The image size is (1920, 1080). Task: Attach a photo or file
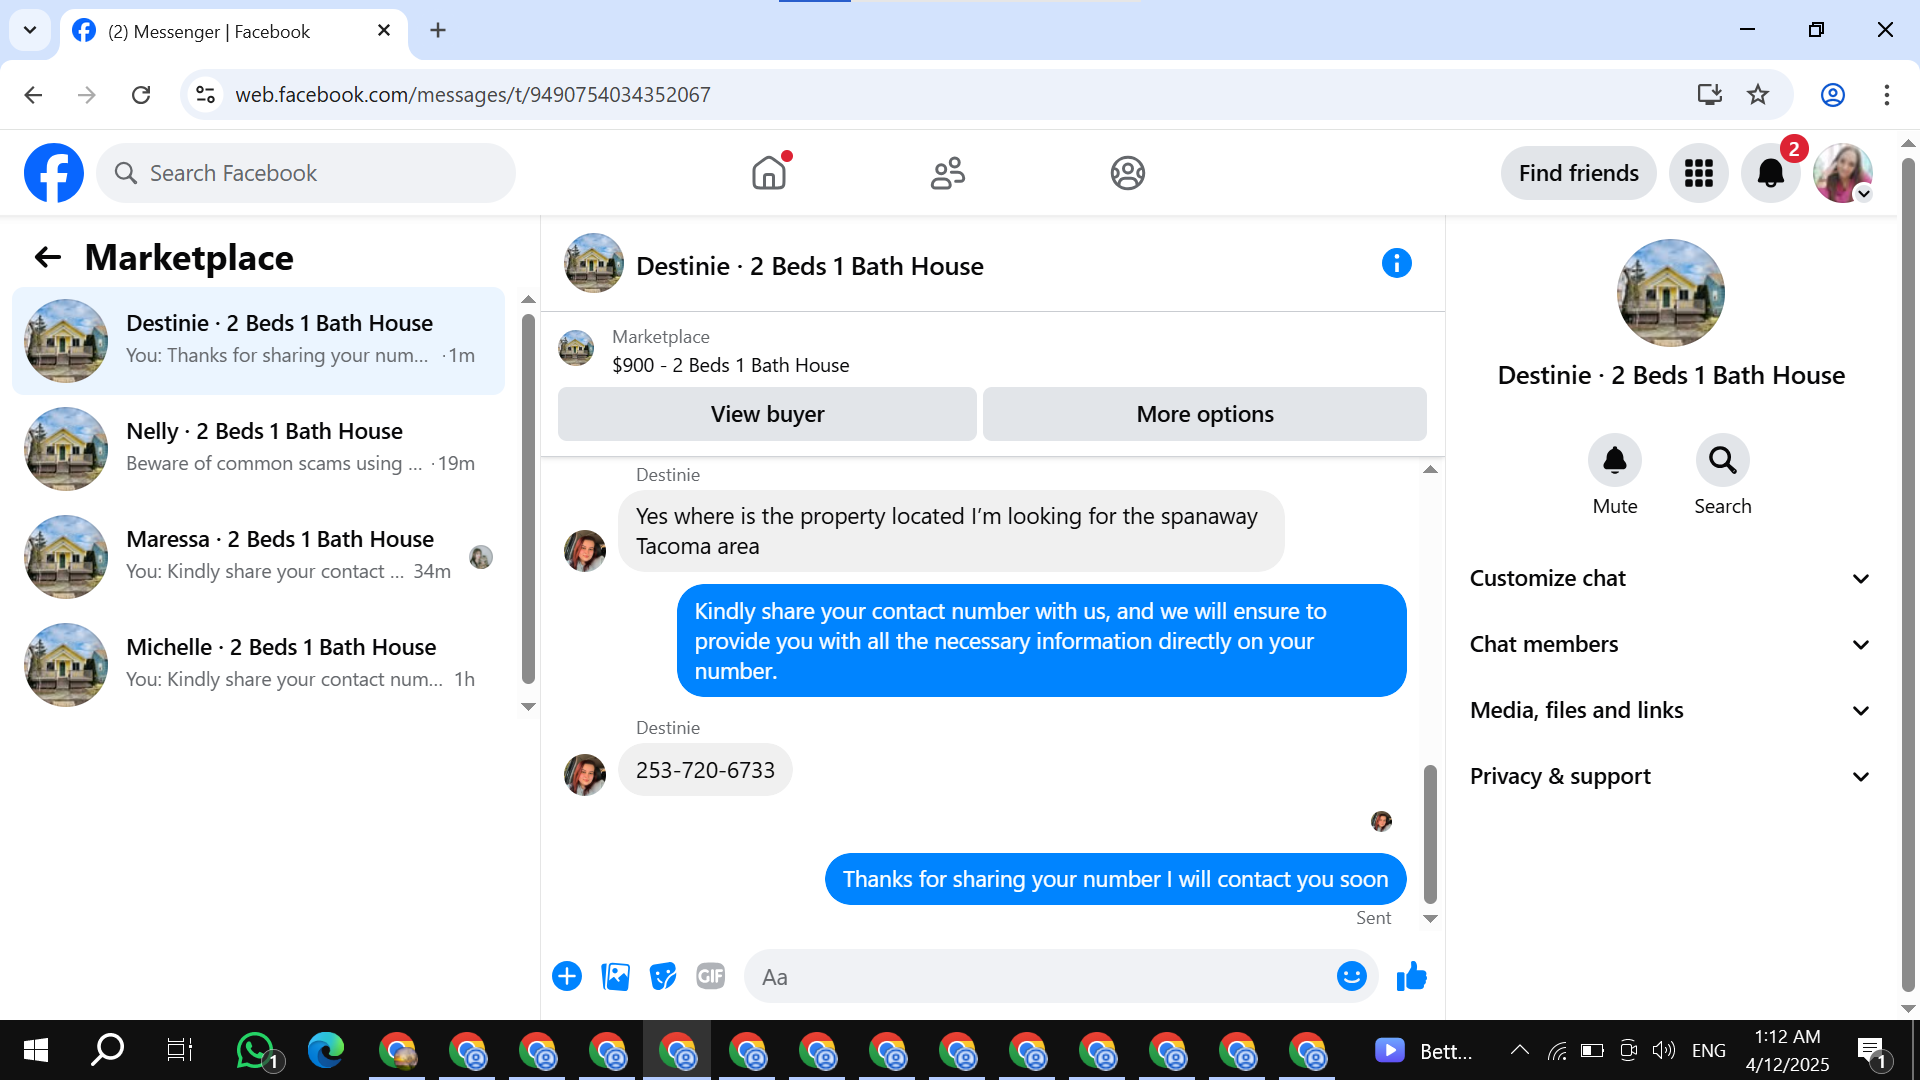(615, 976)
